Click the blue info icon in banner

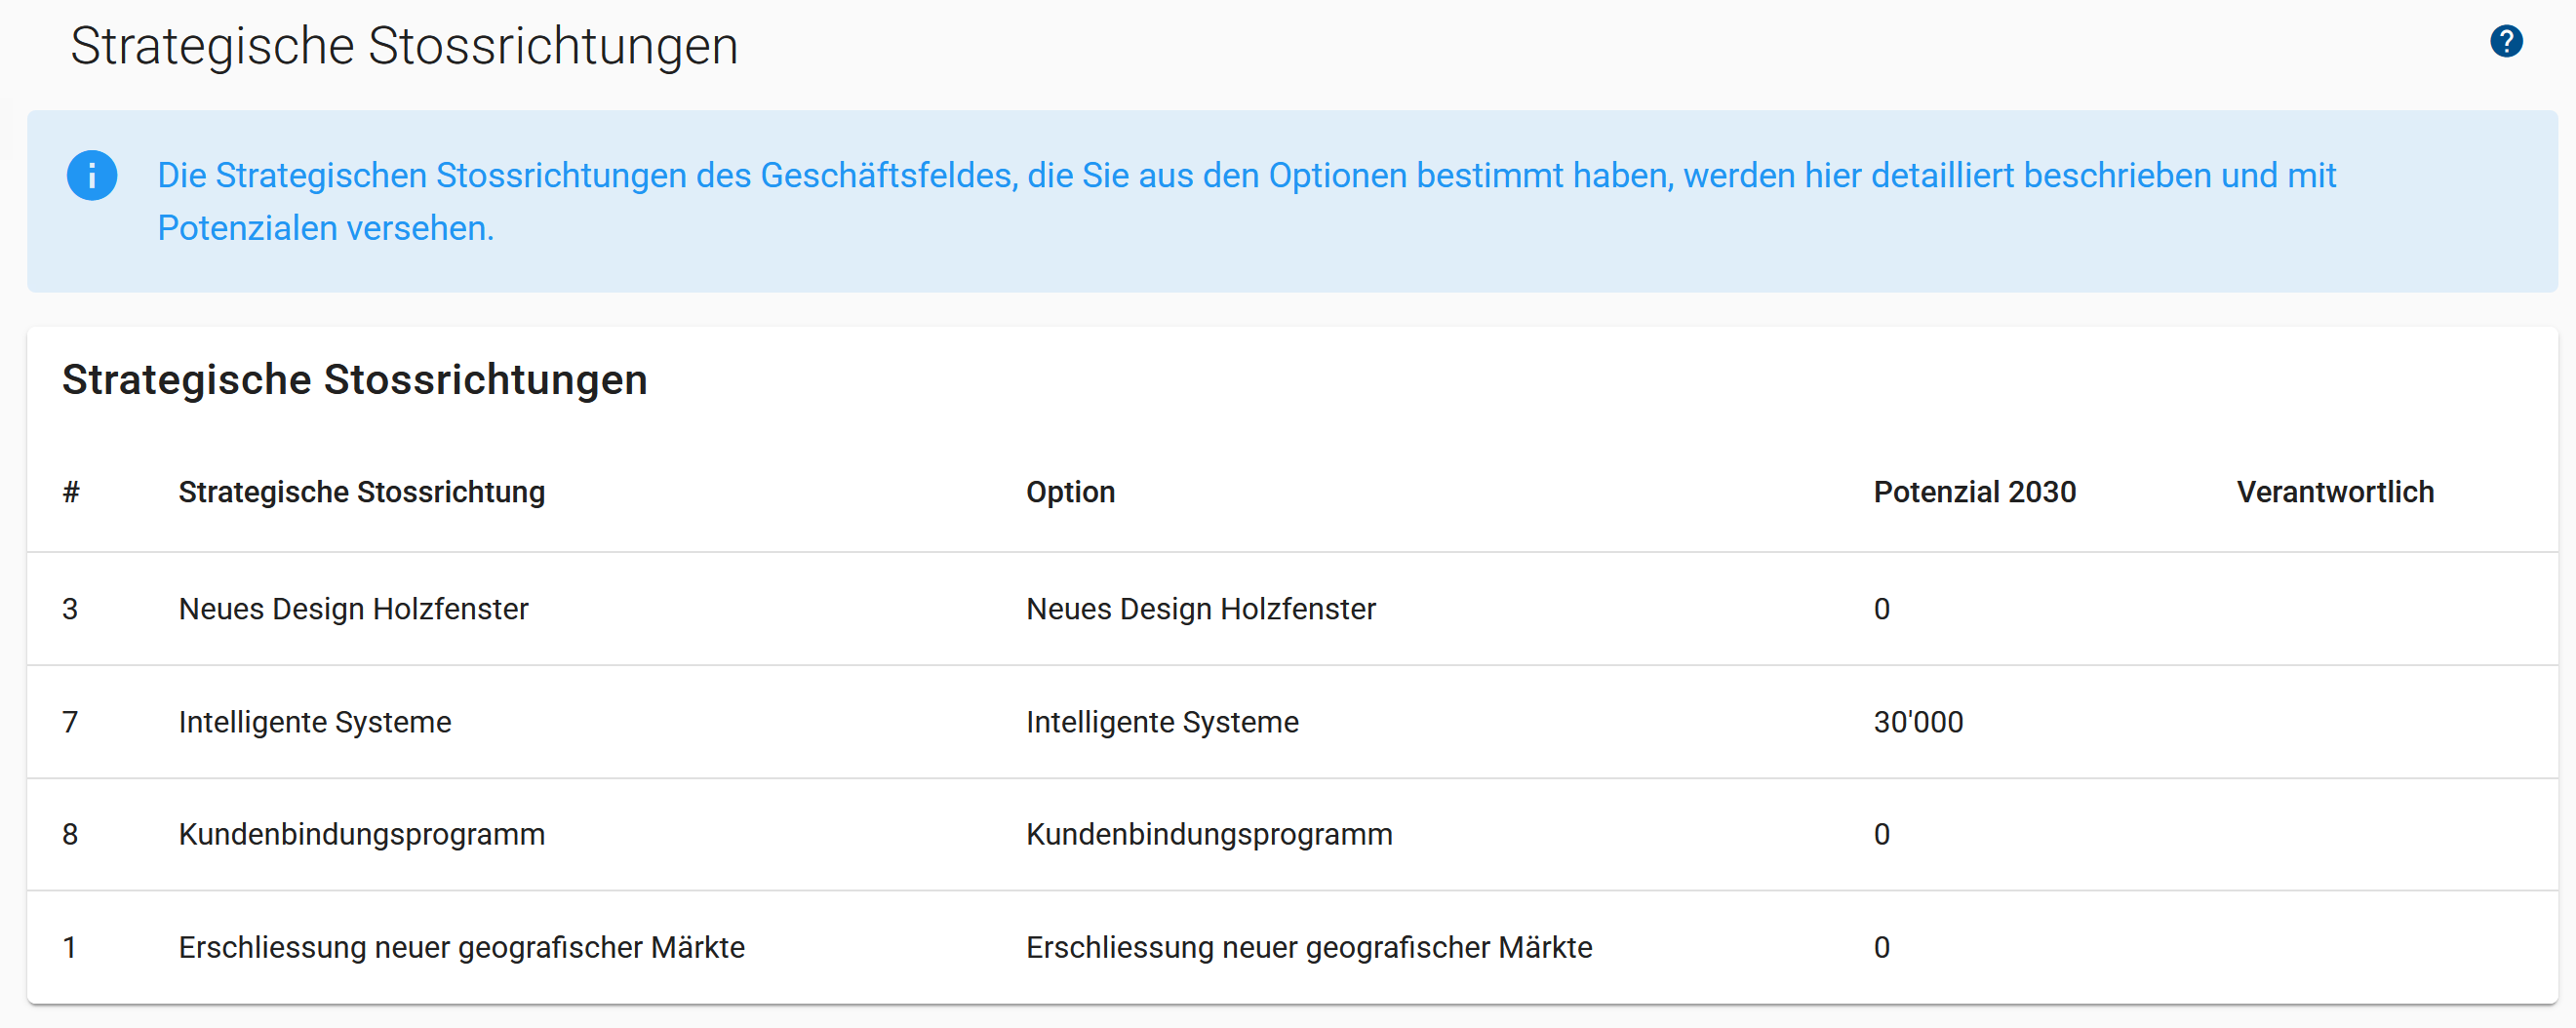click(x=92, y=176)
